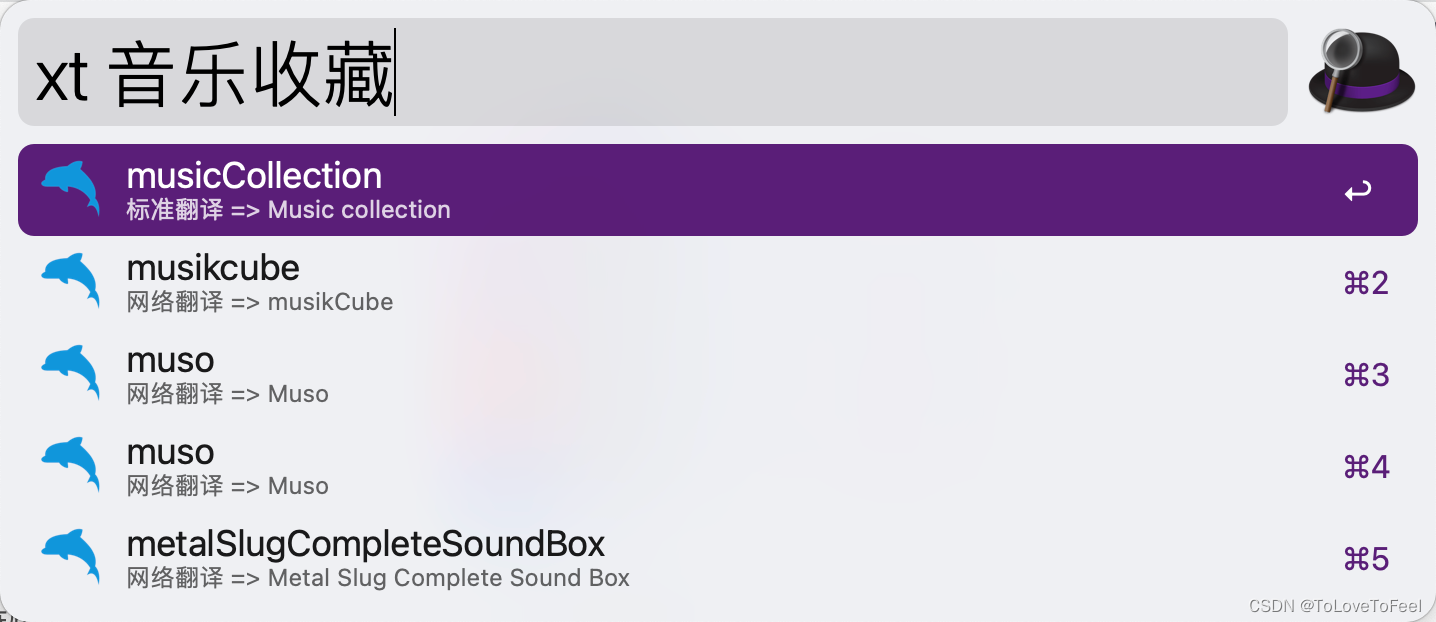The width and height of the screenshot is (1436, 622).
Task: Click the return arrow icon on highlighted row
Action: (x=1358, y=190)
